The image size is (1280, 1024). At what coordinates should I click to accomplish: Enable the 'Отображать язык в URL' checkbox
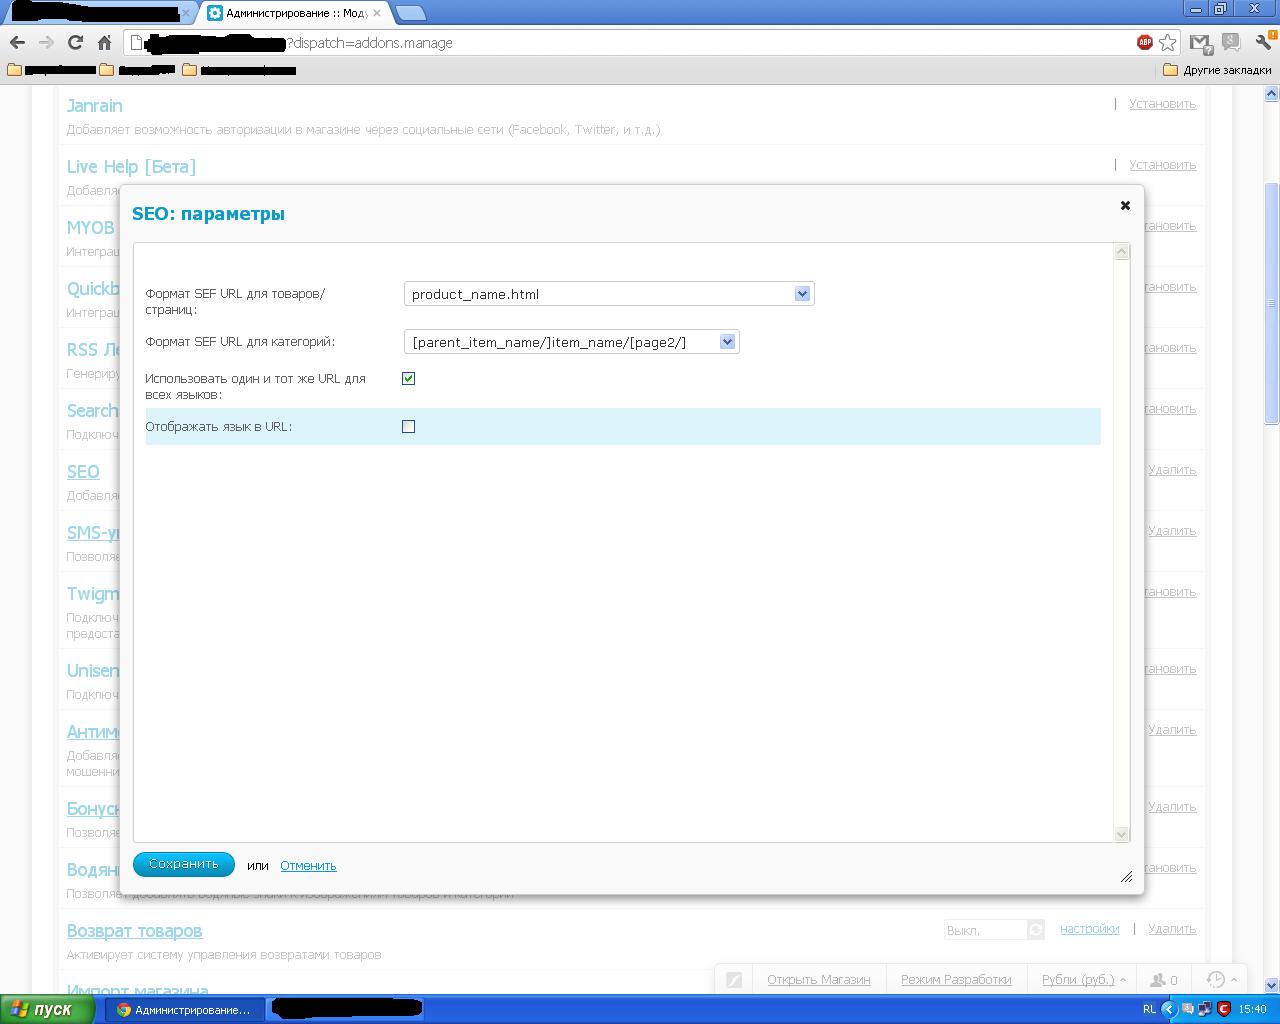(408, 426)
